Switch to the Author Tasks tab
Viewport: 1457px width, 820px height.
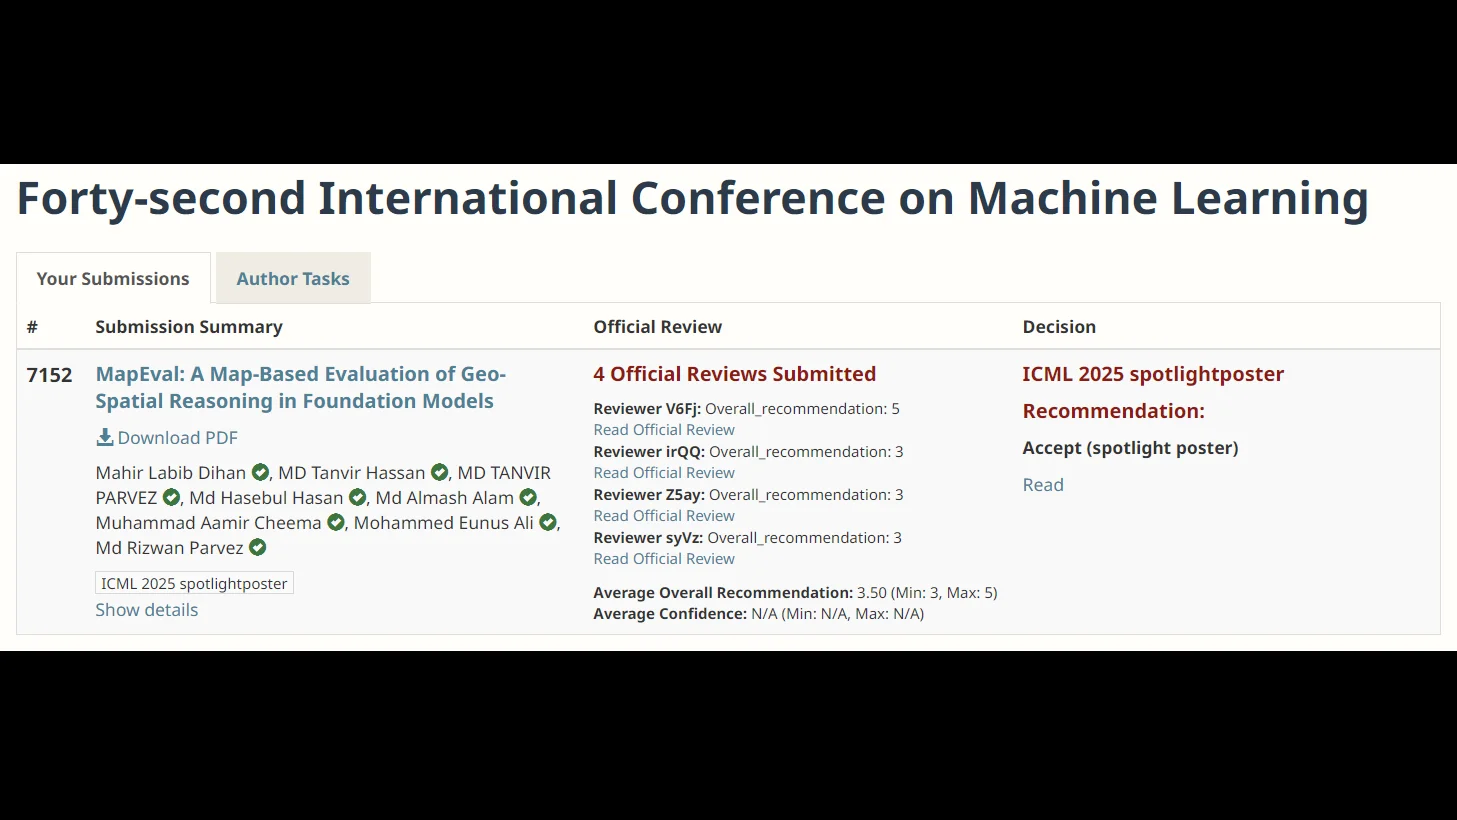click(x=293, y=278)
